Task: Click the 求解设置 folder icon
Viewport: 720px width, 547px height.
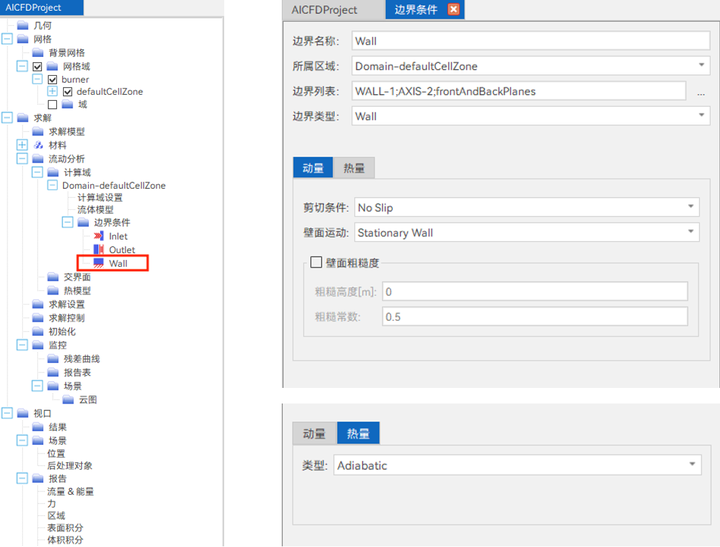Action: 38,304
